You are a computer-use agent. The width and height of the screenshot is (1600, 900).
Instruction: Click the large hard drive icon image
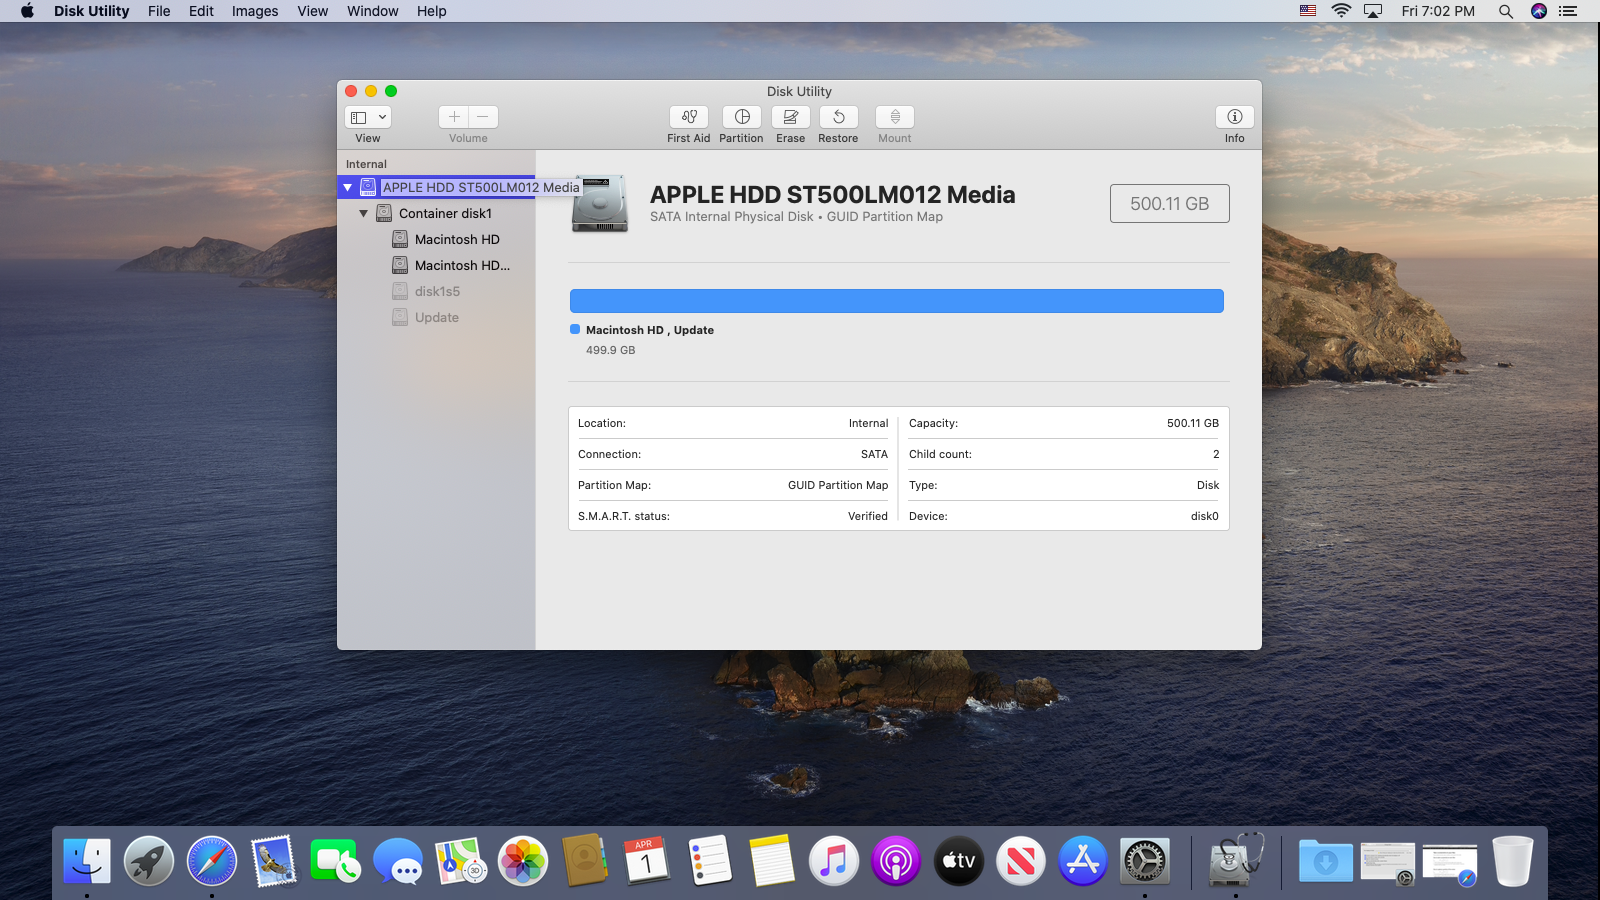pos(600,204)
